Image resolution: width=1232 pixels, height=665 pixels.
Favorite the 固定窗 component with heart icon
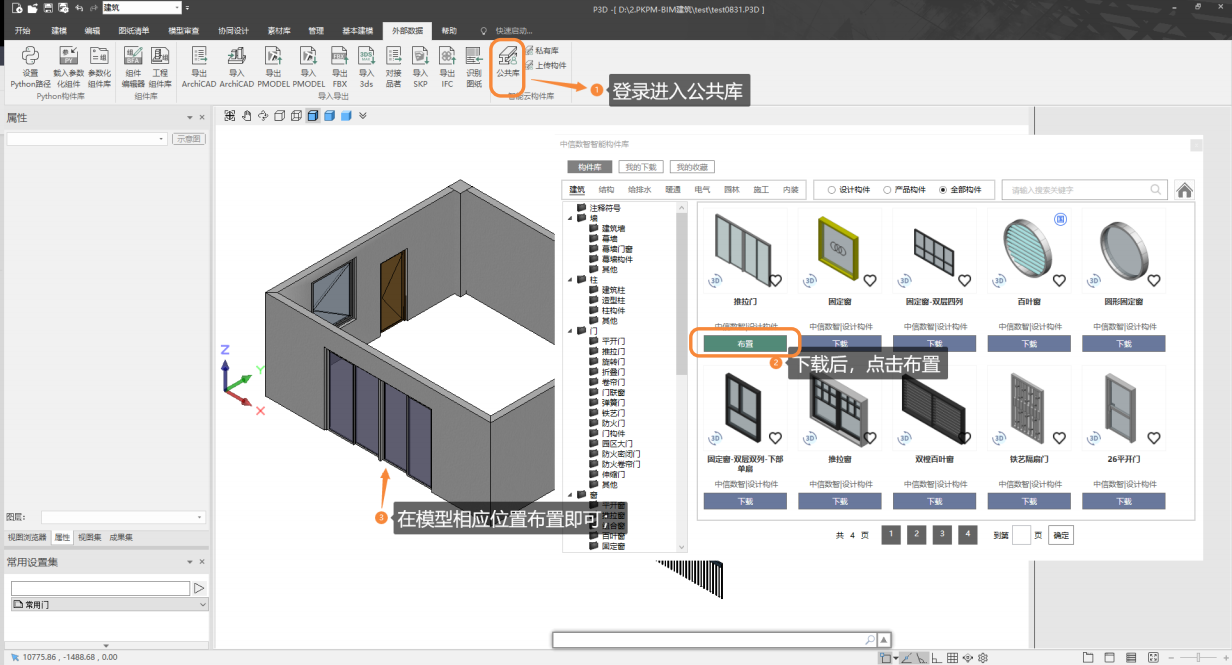point(870,281)
